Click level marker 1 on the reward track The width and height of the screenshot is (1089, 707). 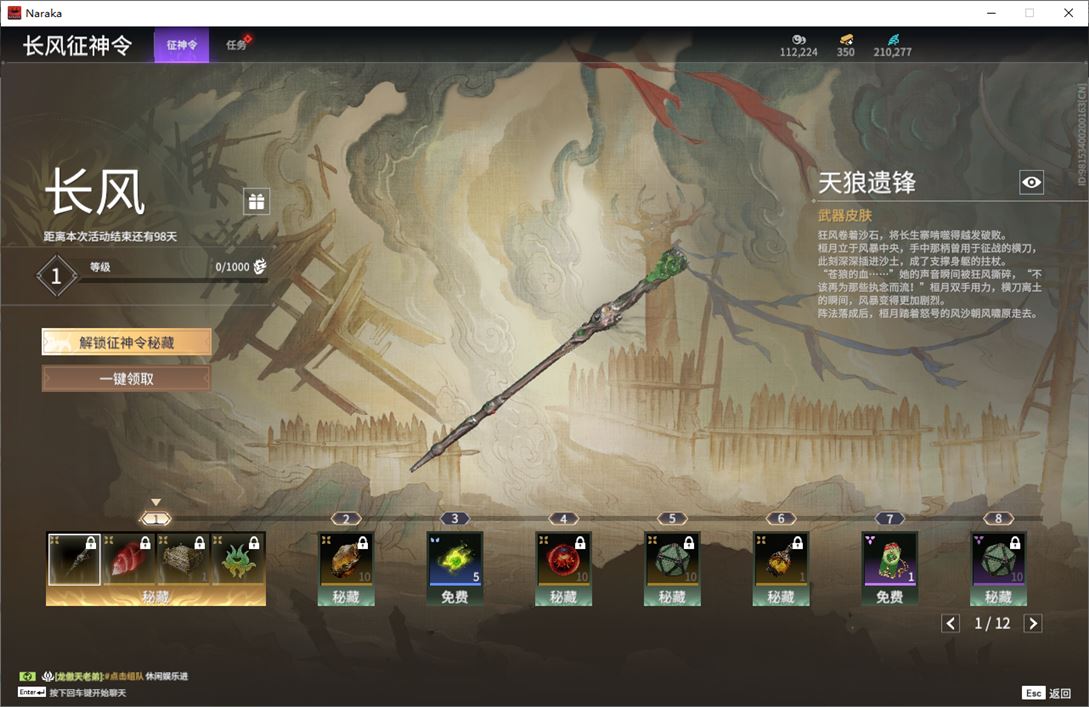(x=156, y=519)
